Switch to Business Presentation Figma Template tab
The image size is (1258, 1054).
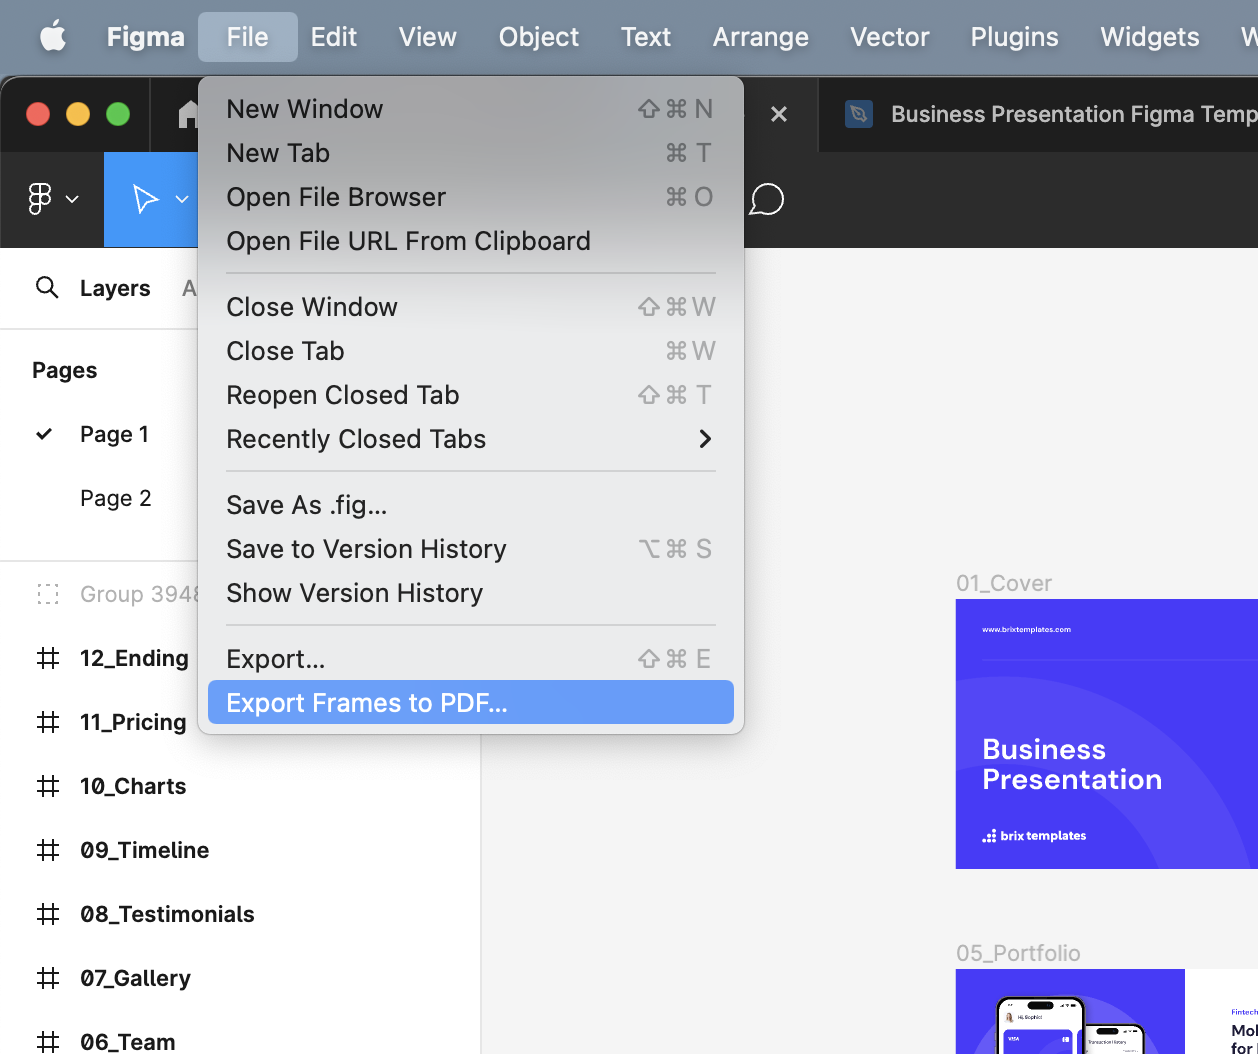click(x=1038, y=114)
